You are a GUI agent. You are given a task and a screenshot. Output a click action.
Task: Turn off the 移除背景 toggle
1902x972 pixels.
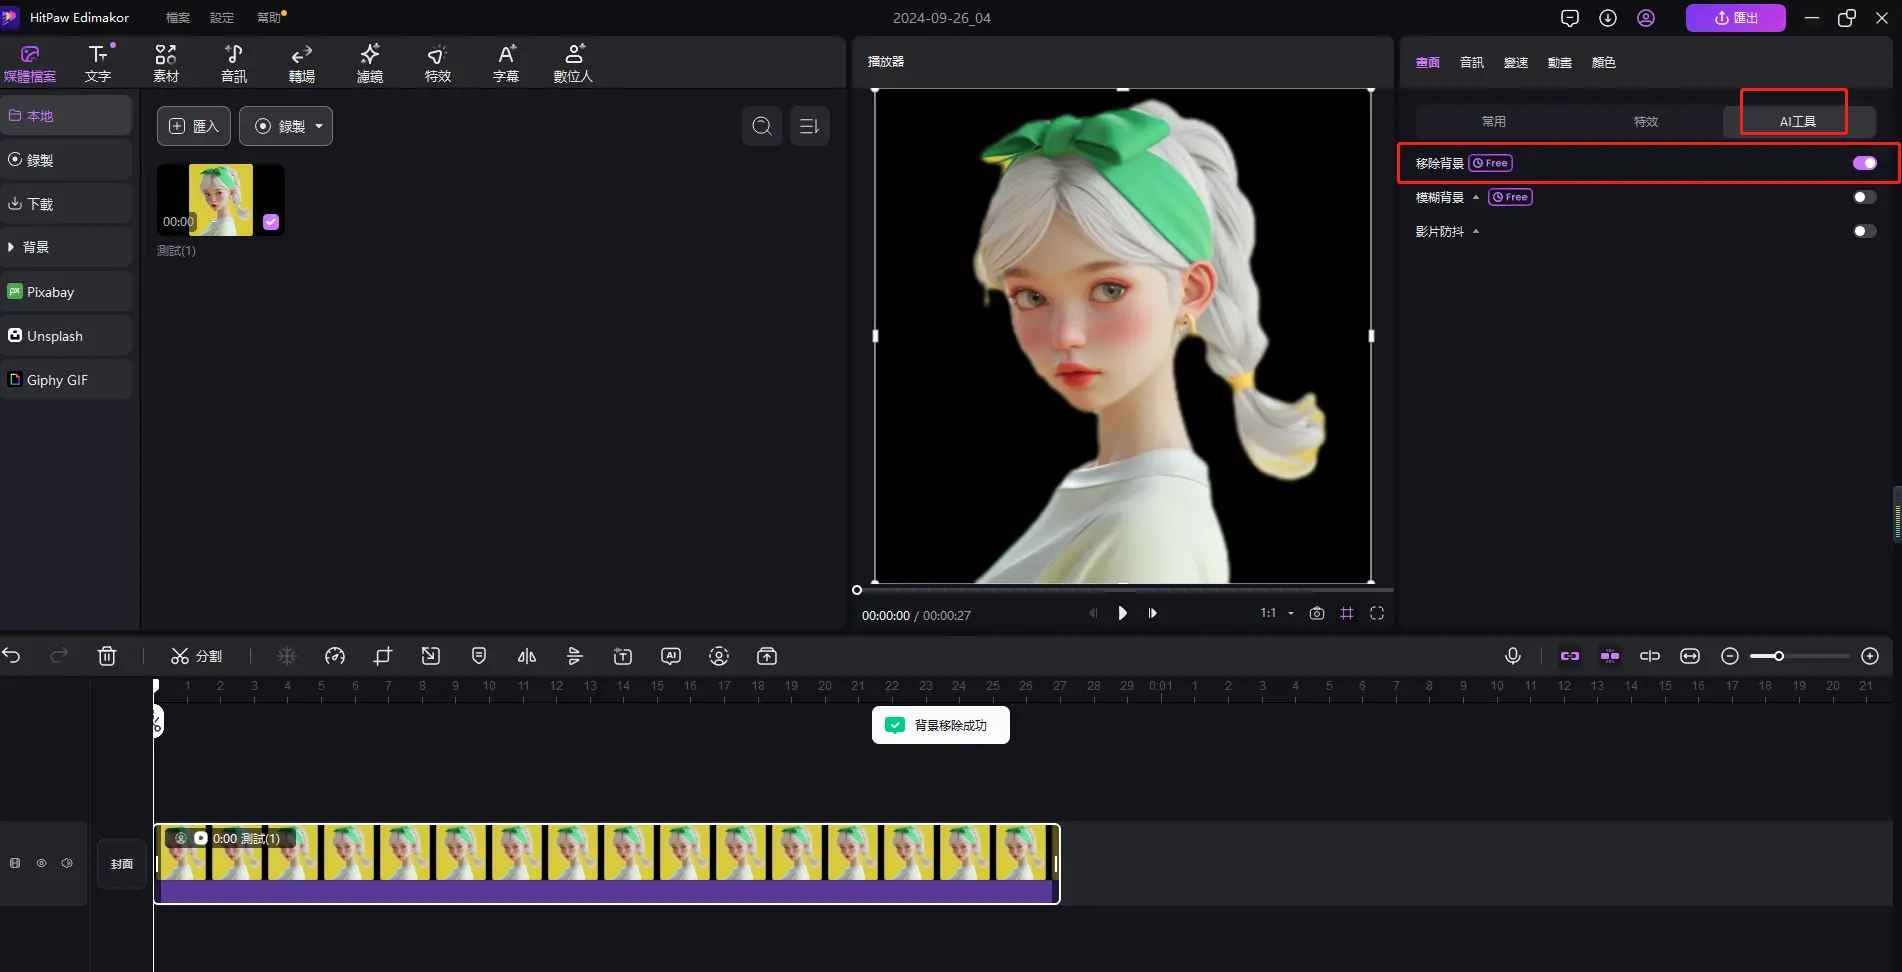point(1864,163)
